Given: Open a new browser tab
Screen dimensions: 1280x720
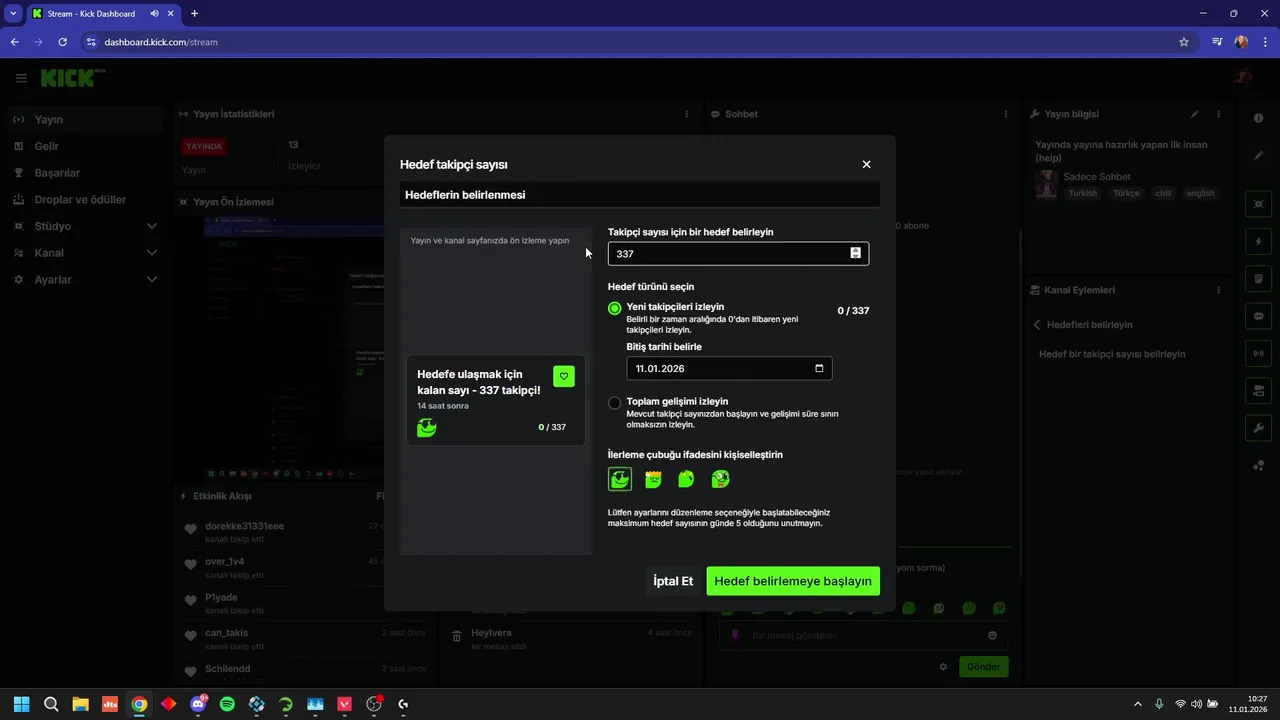Looking at the screenshot, I should 194,14.
